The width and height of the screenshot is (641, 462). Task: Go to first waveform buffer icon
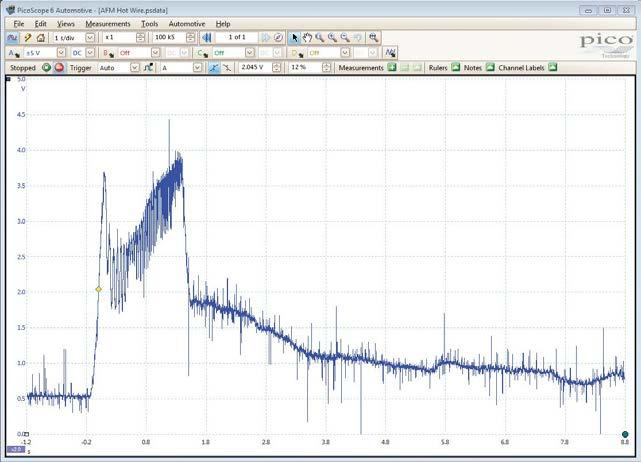pos(207,38)
